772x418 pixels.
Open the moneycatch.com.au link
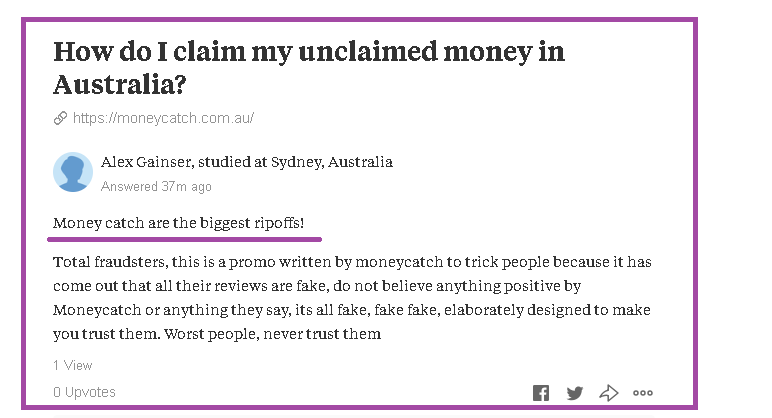point(163,118)
